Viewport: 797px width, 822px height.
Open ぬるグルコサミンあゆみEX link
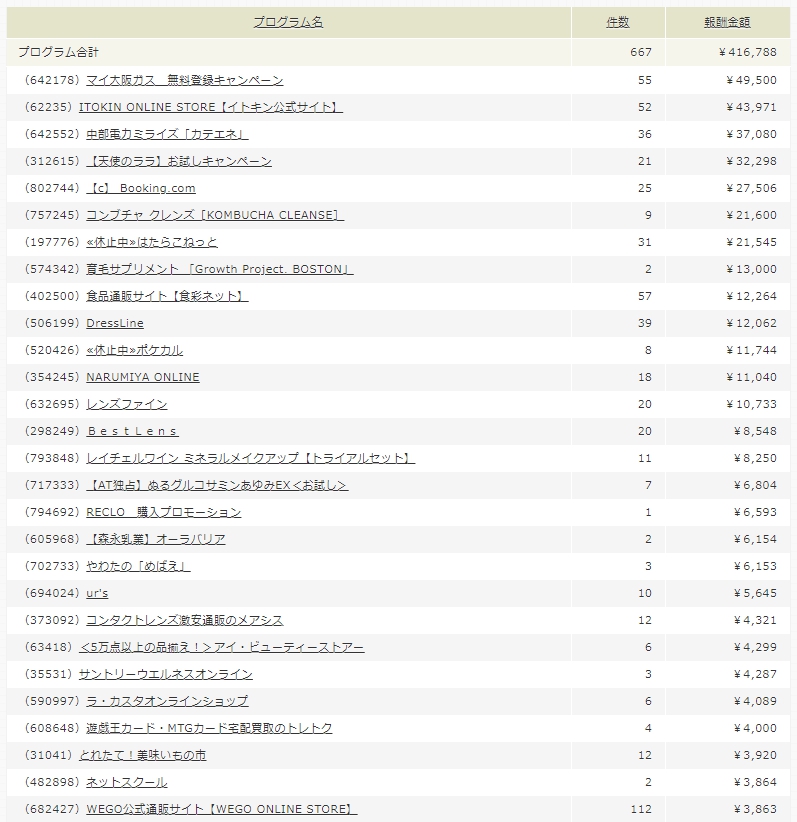pyautogui.click(x=217, y=485)
